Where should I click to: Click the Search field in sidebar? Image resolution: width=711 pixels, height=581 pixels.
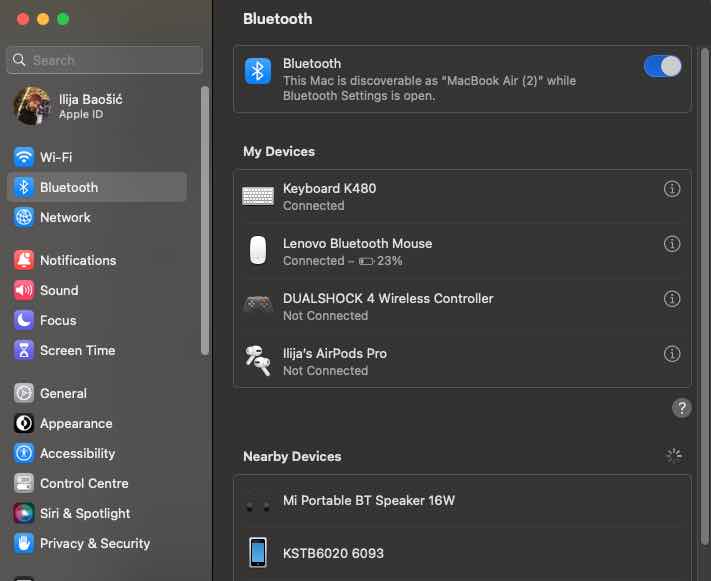(105, 60)
